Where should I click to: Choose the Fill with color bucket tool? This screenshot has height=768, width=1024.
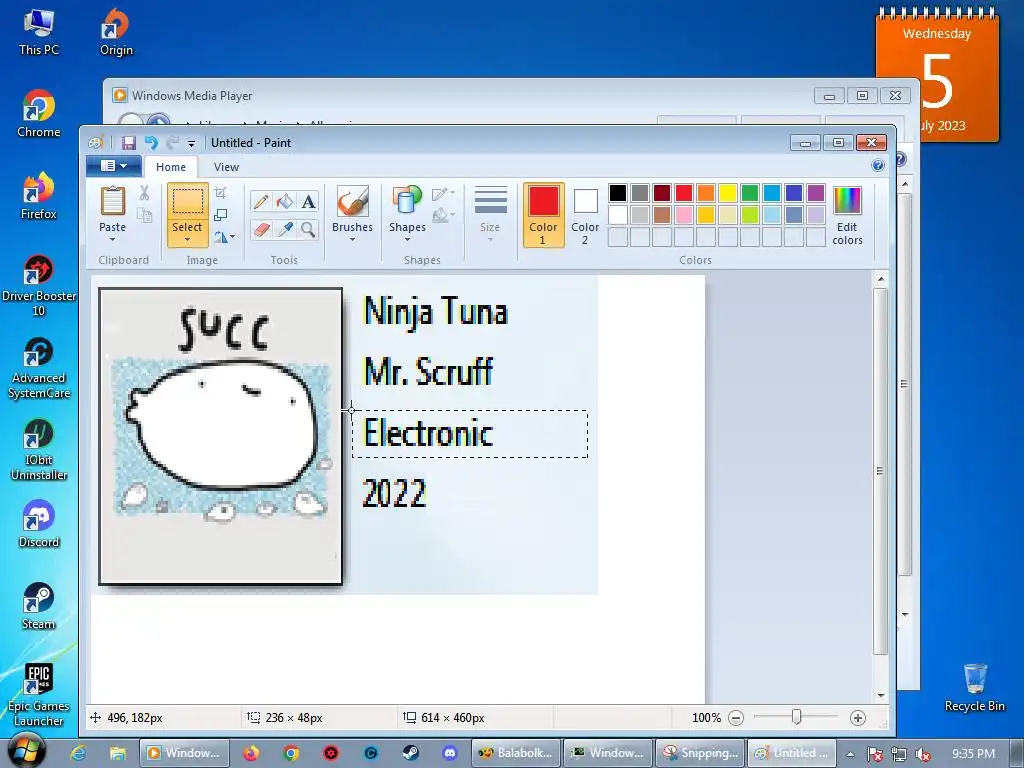click(x=285, y=201)
